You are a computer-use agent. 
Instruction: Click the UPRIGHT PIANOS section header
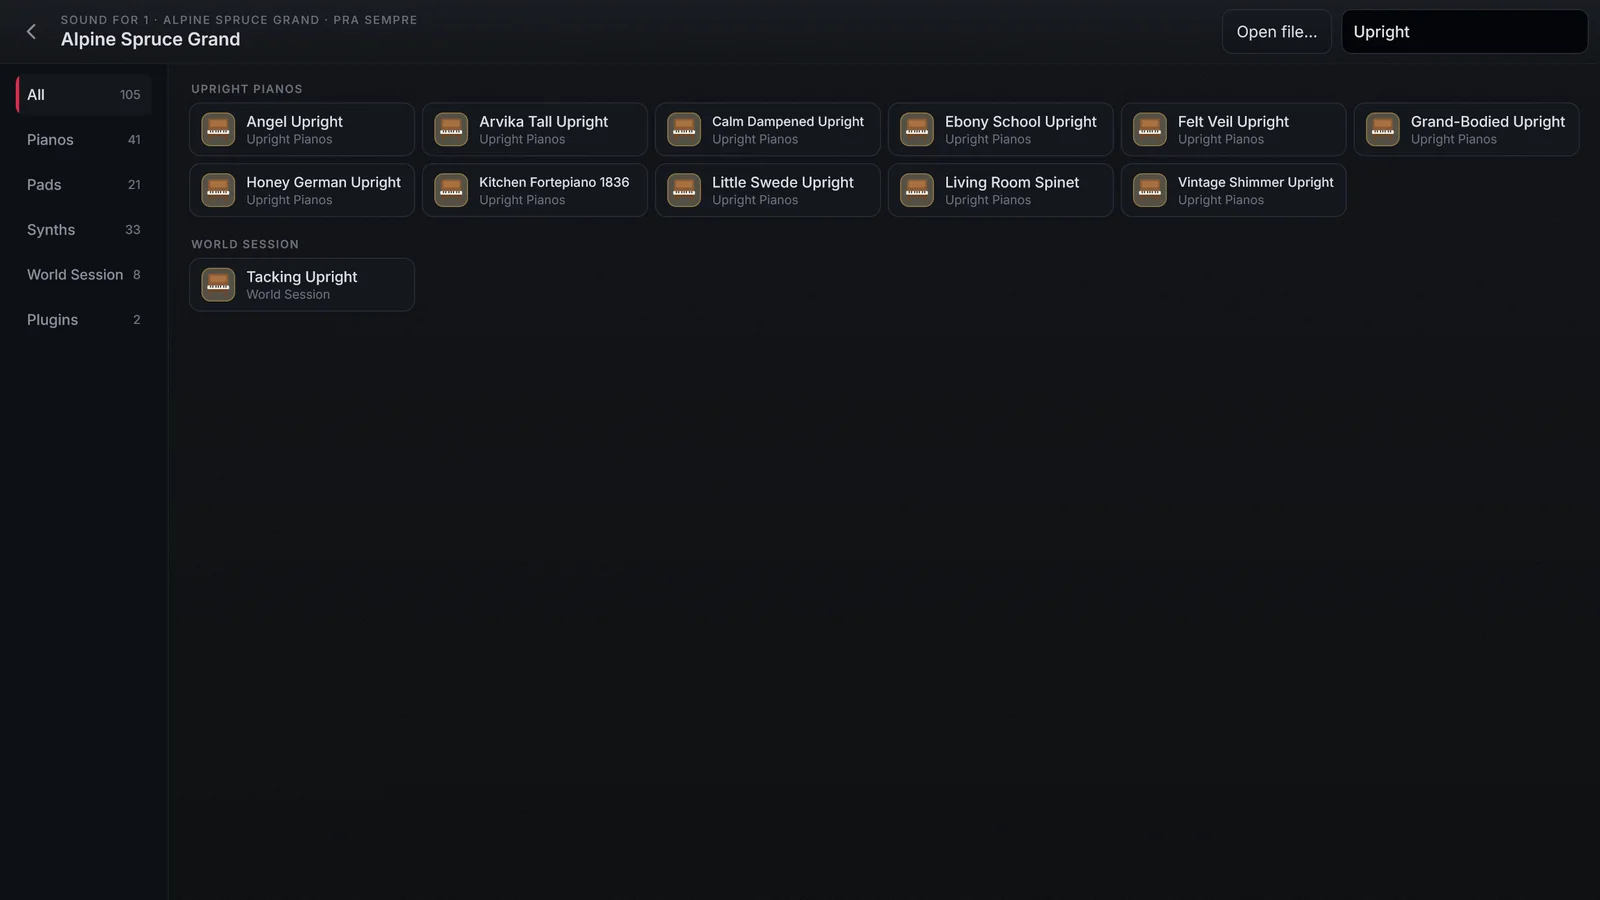pyautogui.click(x=247, y=89)
